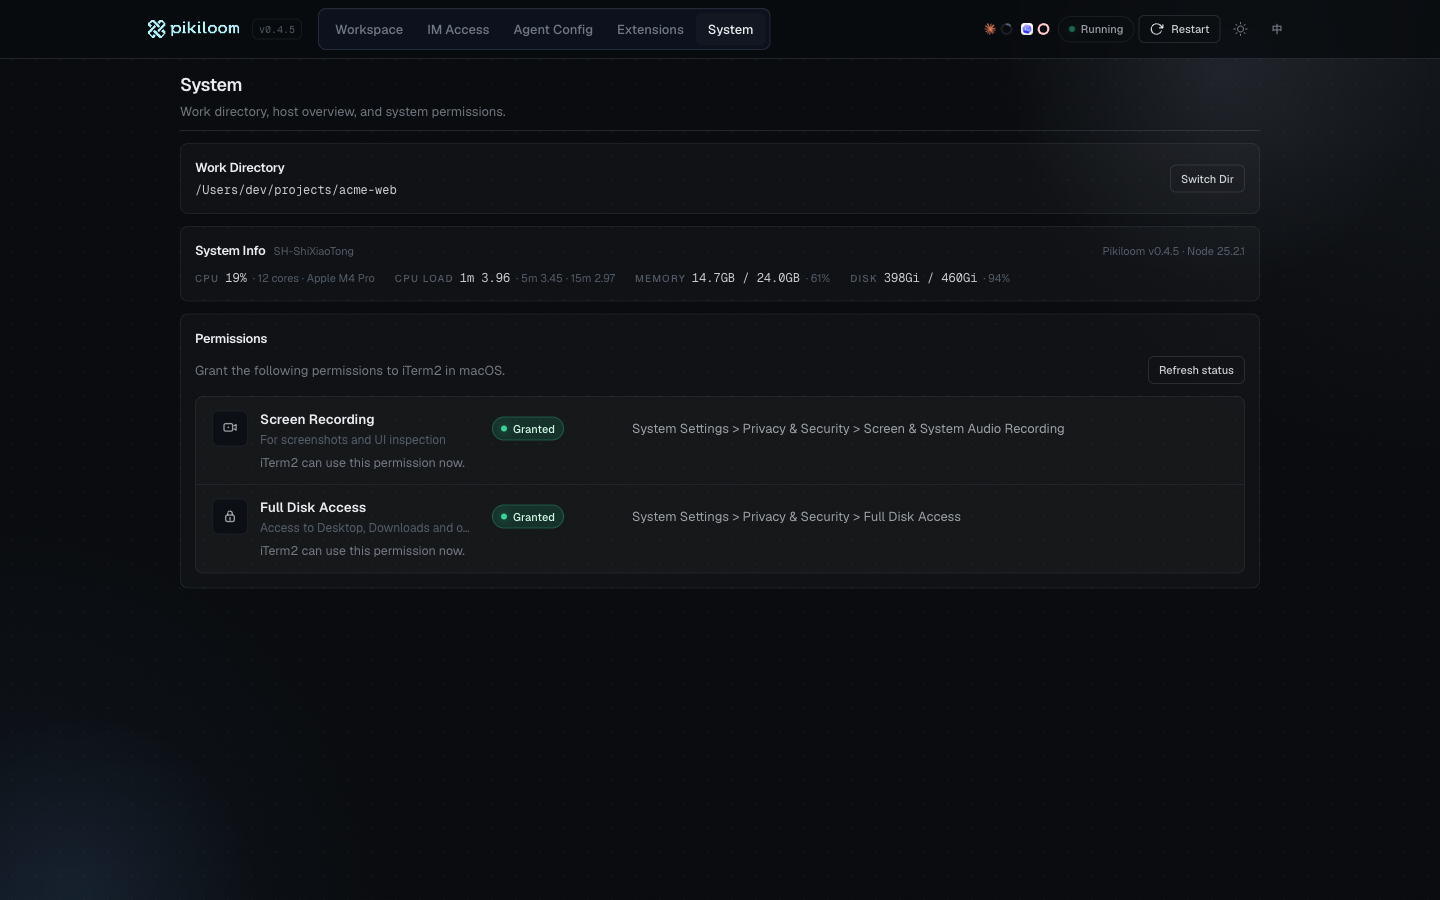Click the disk 398Gi / 460Gi value
This screenshot has height=900, width=1440.
click(930, 278)
